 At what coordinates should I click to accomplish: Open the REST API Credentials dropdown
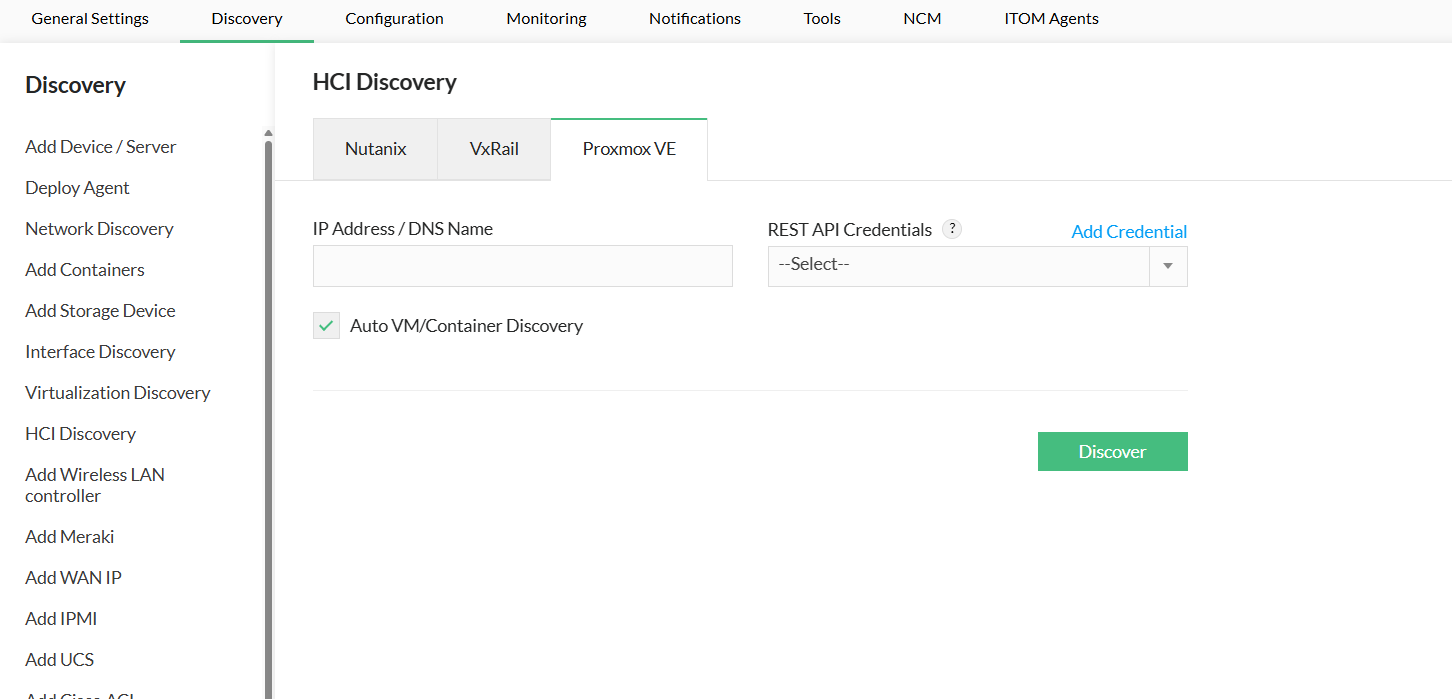click(x=958, y=266)
